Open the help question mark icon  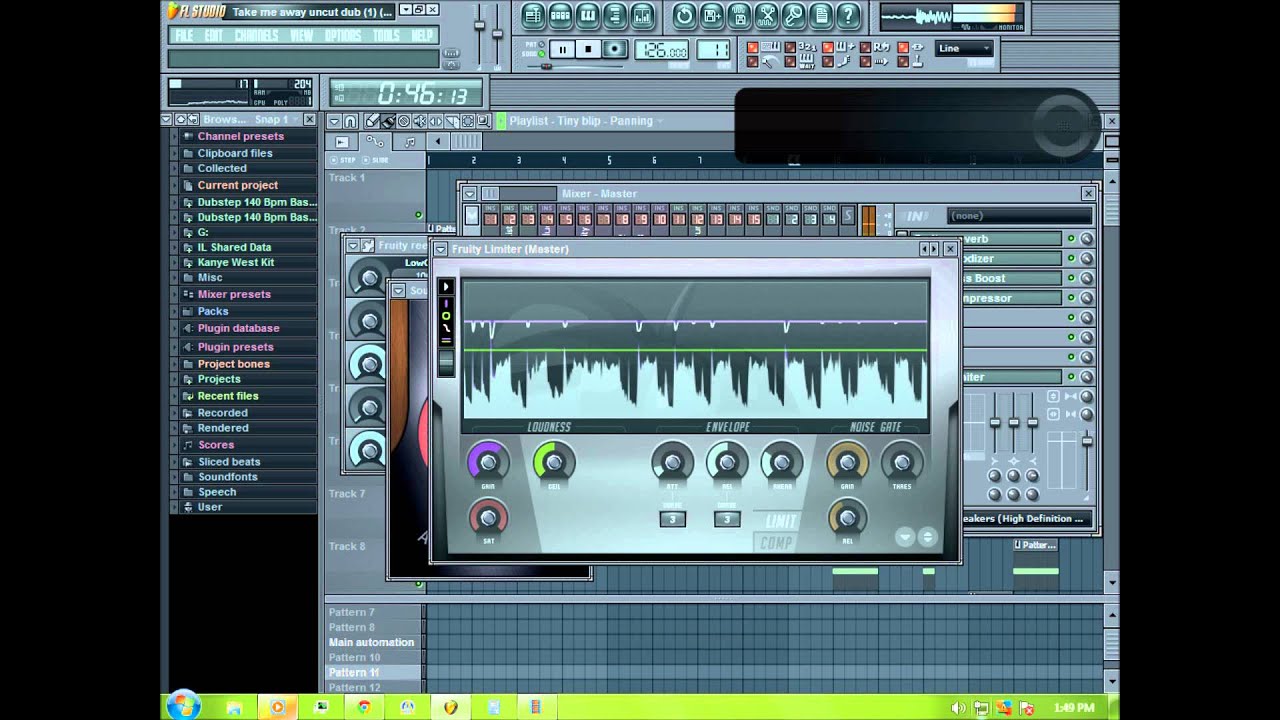[848, 15]
